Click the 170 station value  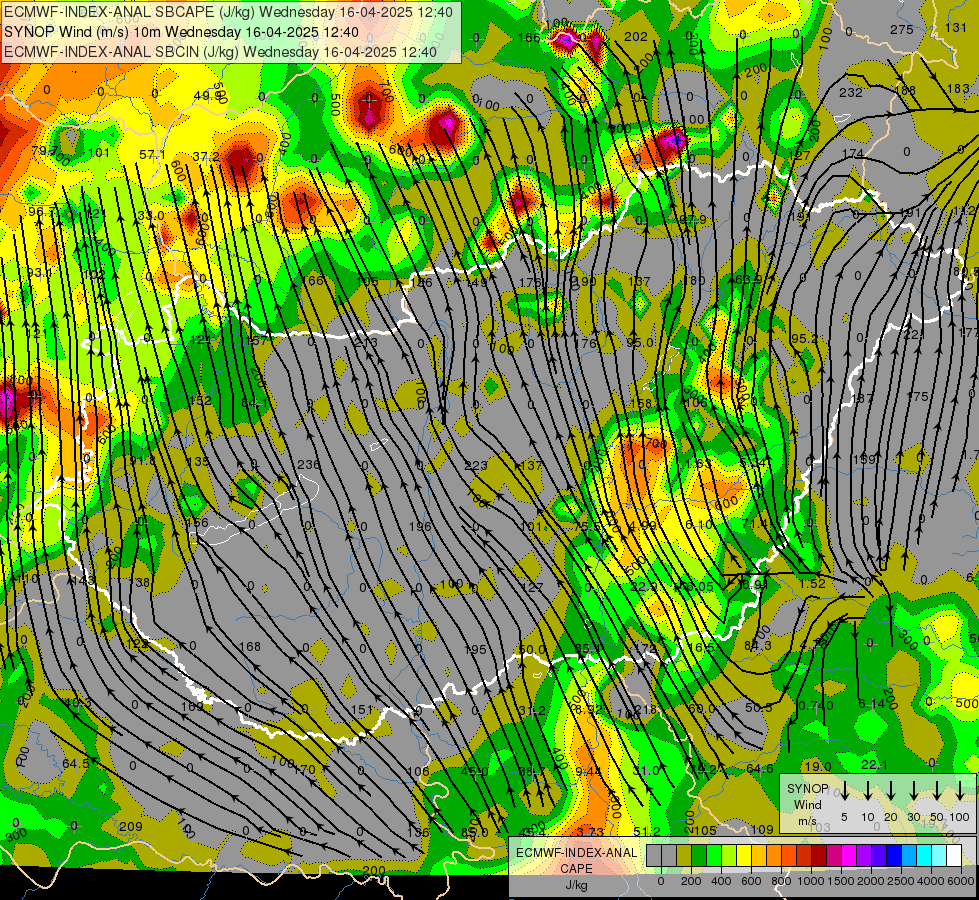pyautogui.click(x=304, y=769)
